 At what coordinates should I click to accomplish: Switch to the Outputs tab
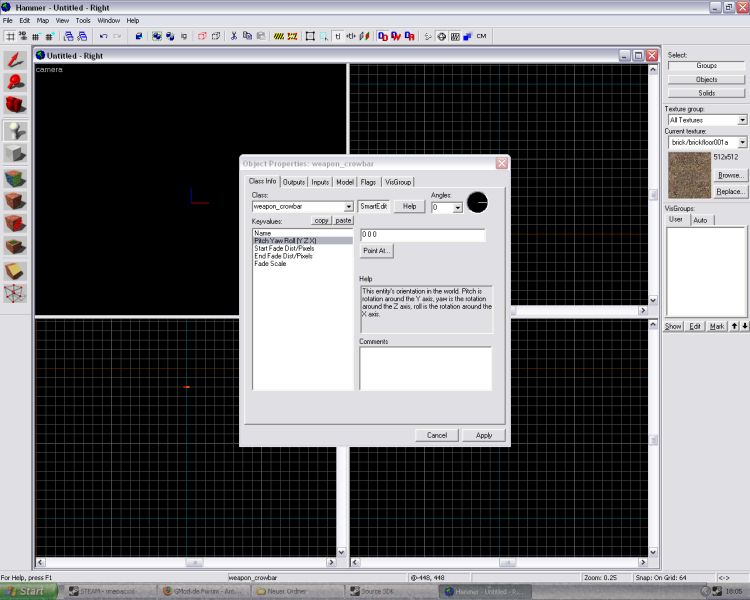point(293,182)
